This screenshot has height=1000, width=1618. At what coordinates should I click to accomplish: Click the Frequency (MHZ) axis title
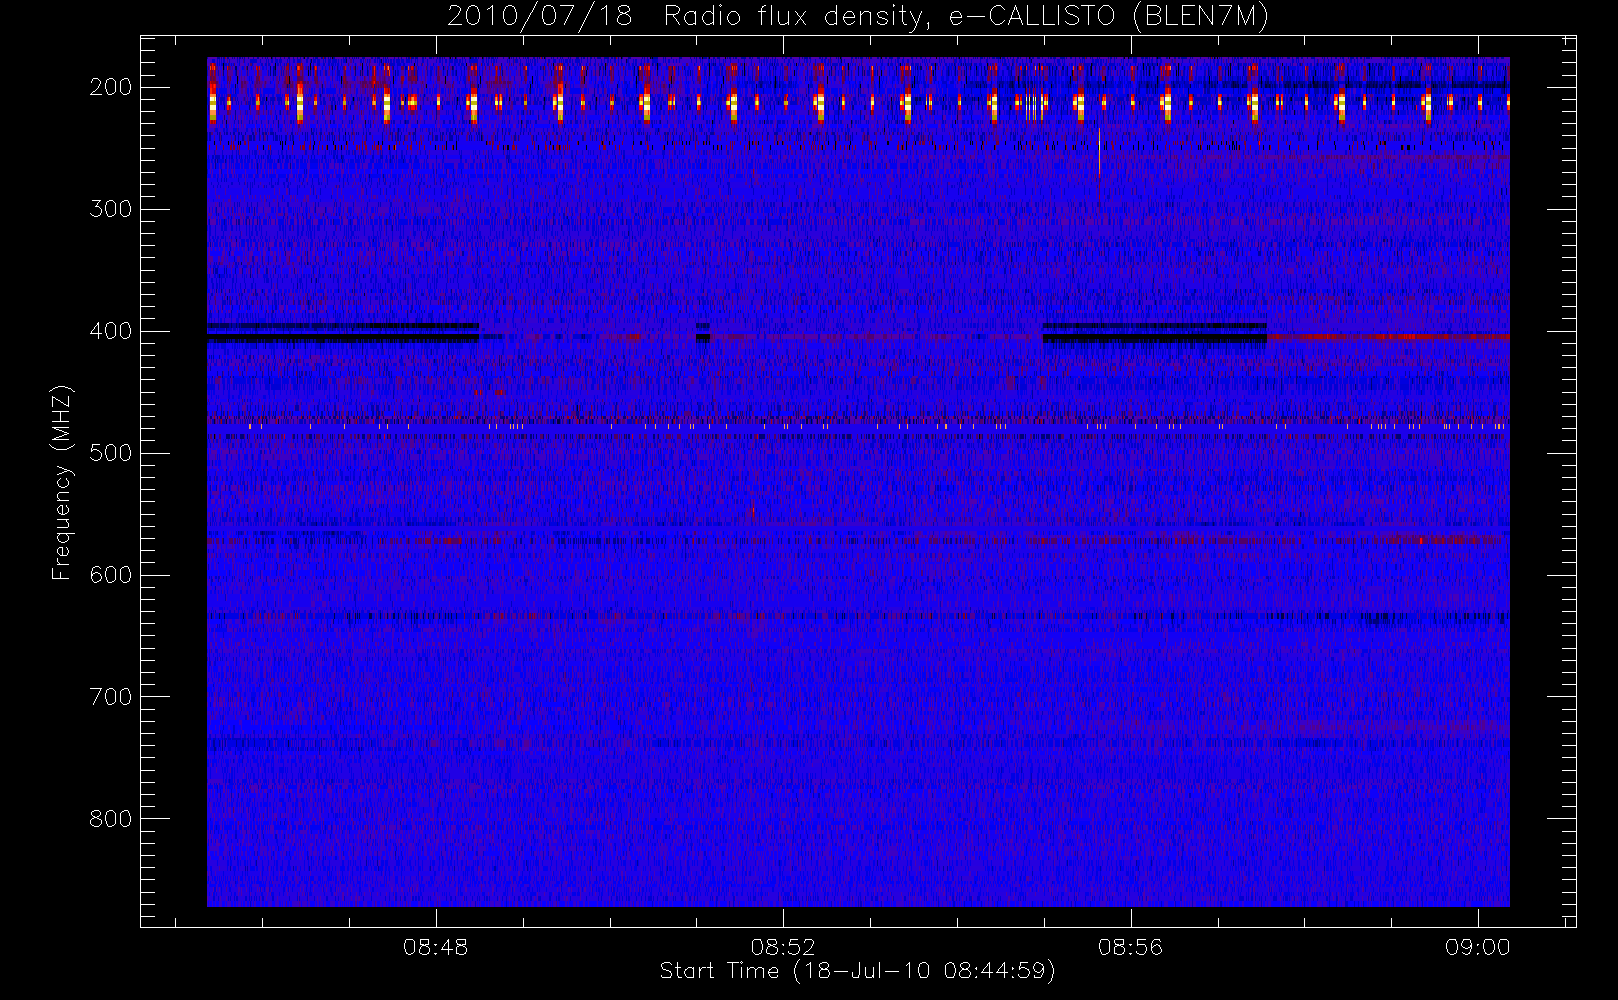coord(62,481)
